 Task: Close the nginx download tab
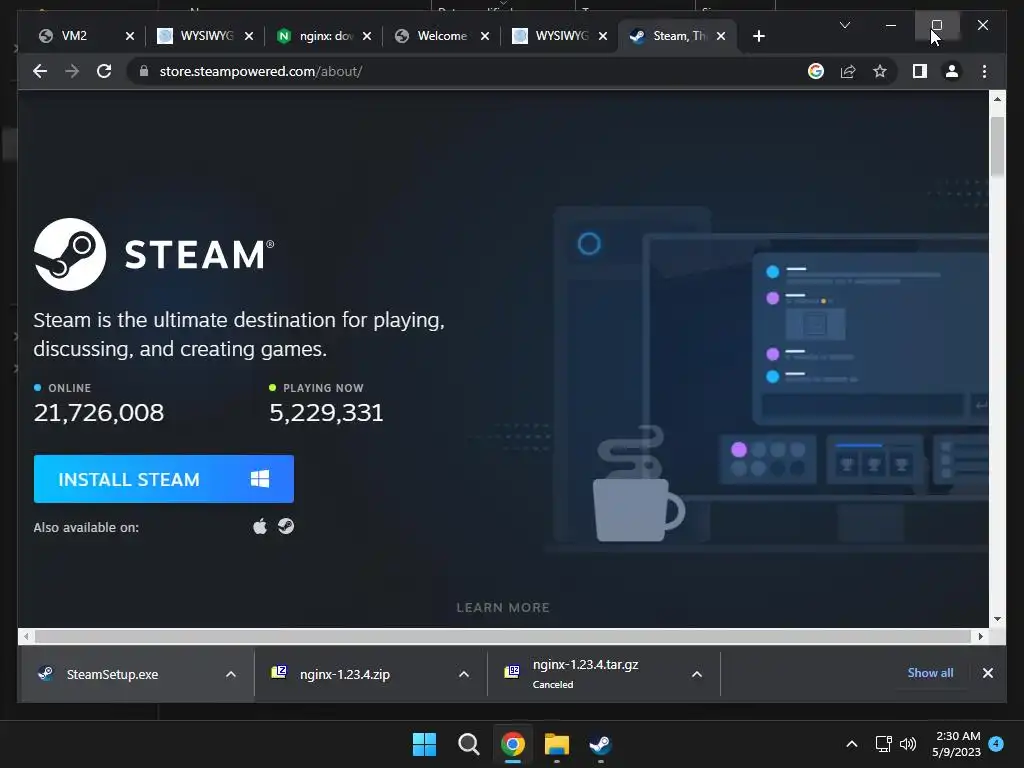pos(367,36)
